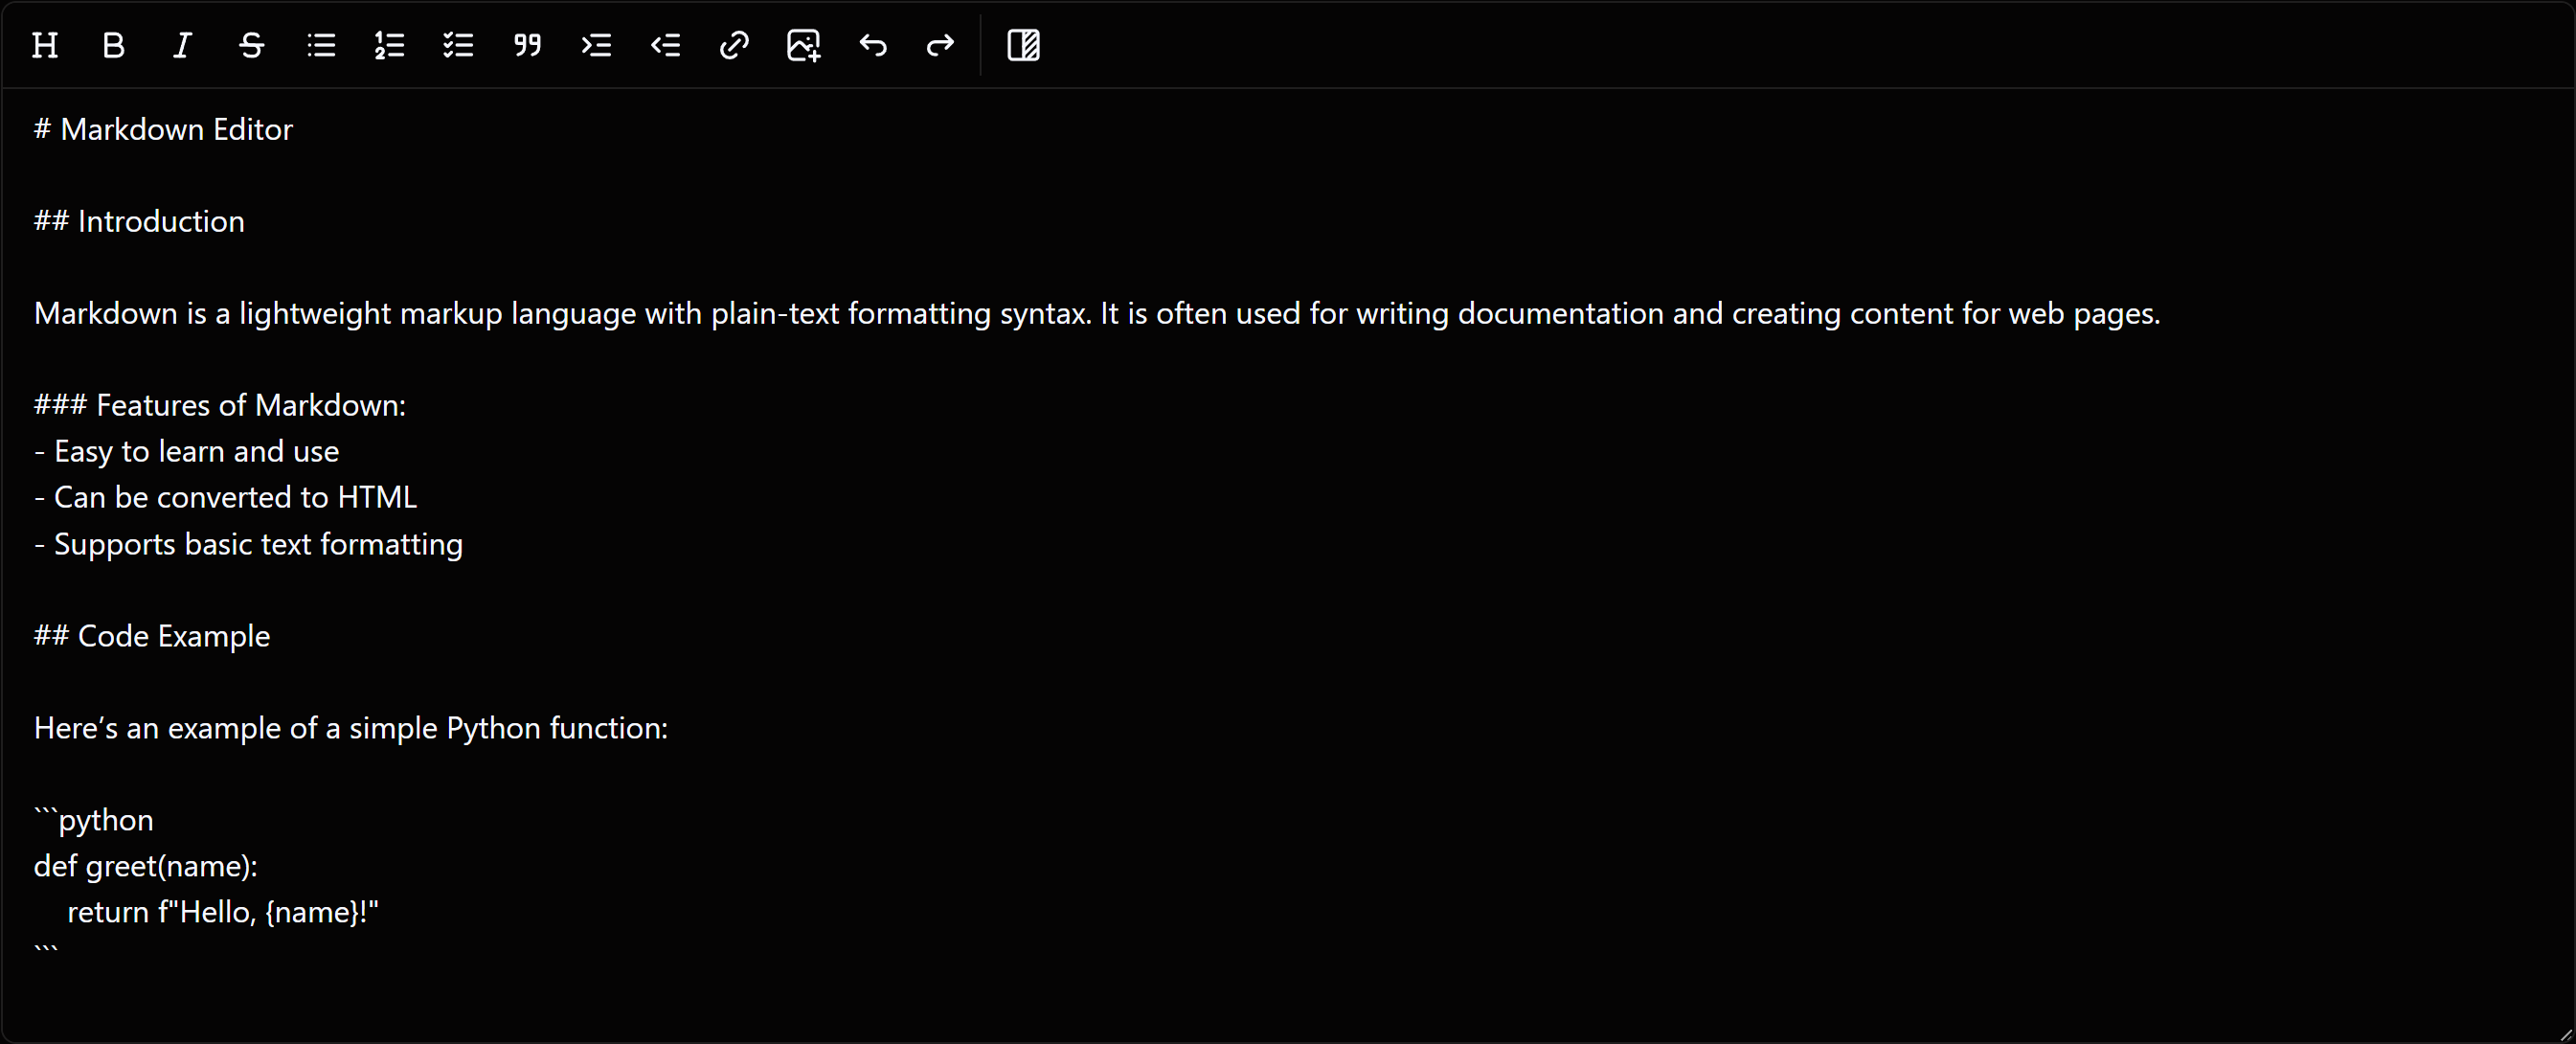Place cursor on the '# Markdown Editor' line
This screenshot has height=1044, width=2576.
163,129
